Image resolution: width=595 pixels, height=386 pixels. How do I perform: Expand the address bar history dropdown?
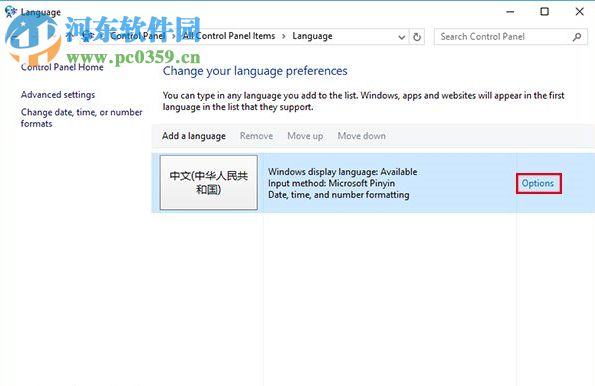point(401,37)
